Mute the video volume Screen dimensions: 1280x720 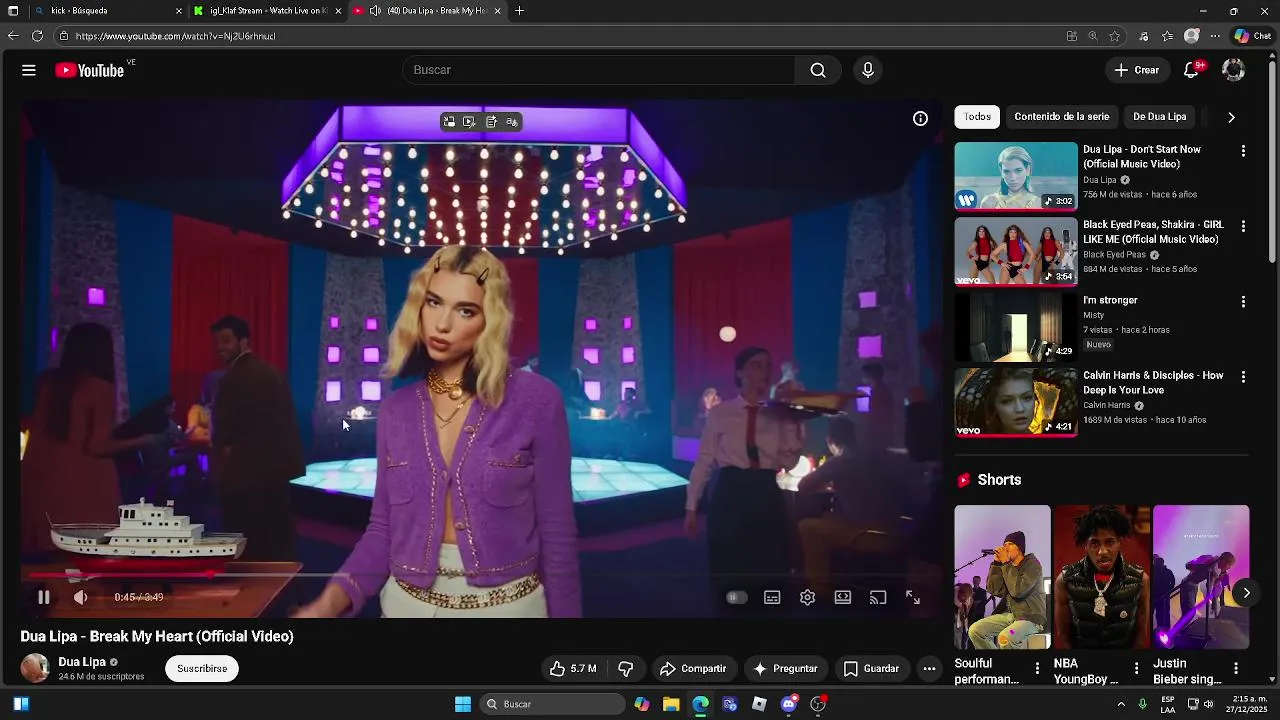[81, 597]
